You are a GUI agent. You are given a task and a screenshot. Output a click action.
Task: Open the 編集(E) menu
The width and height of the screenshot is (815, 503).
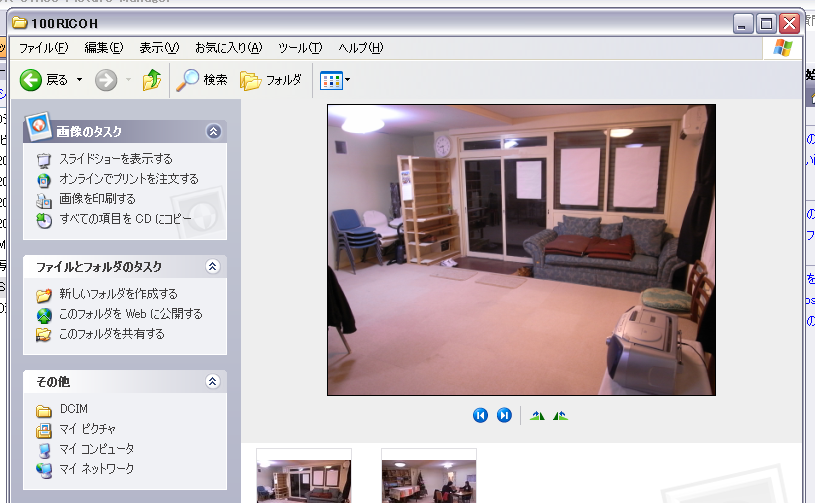[104, 48]
